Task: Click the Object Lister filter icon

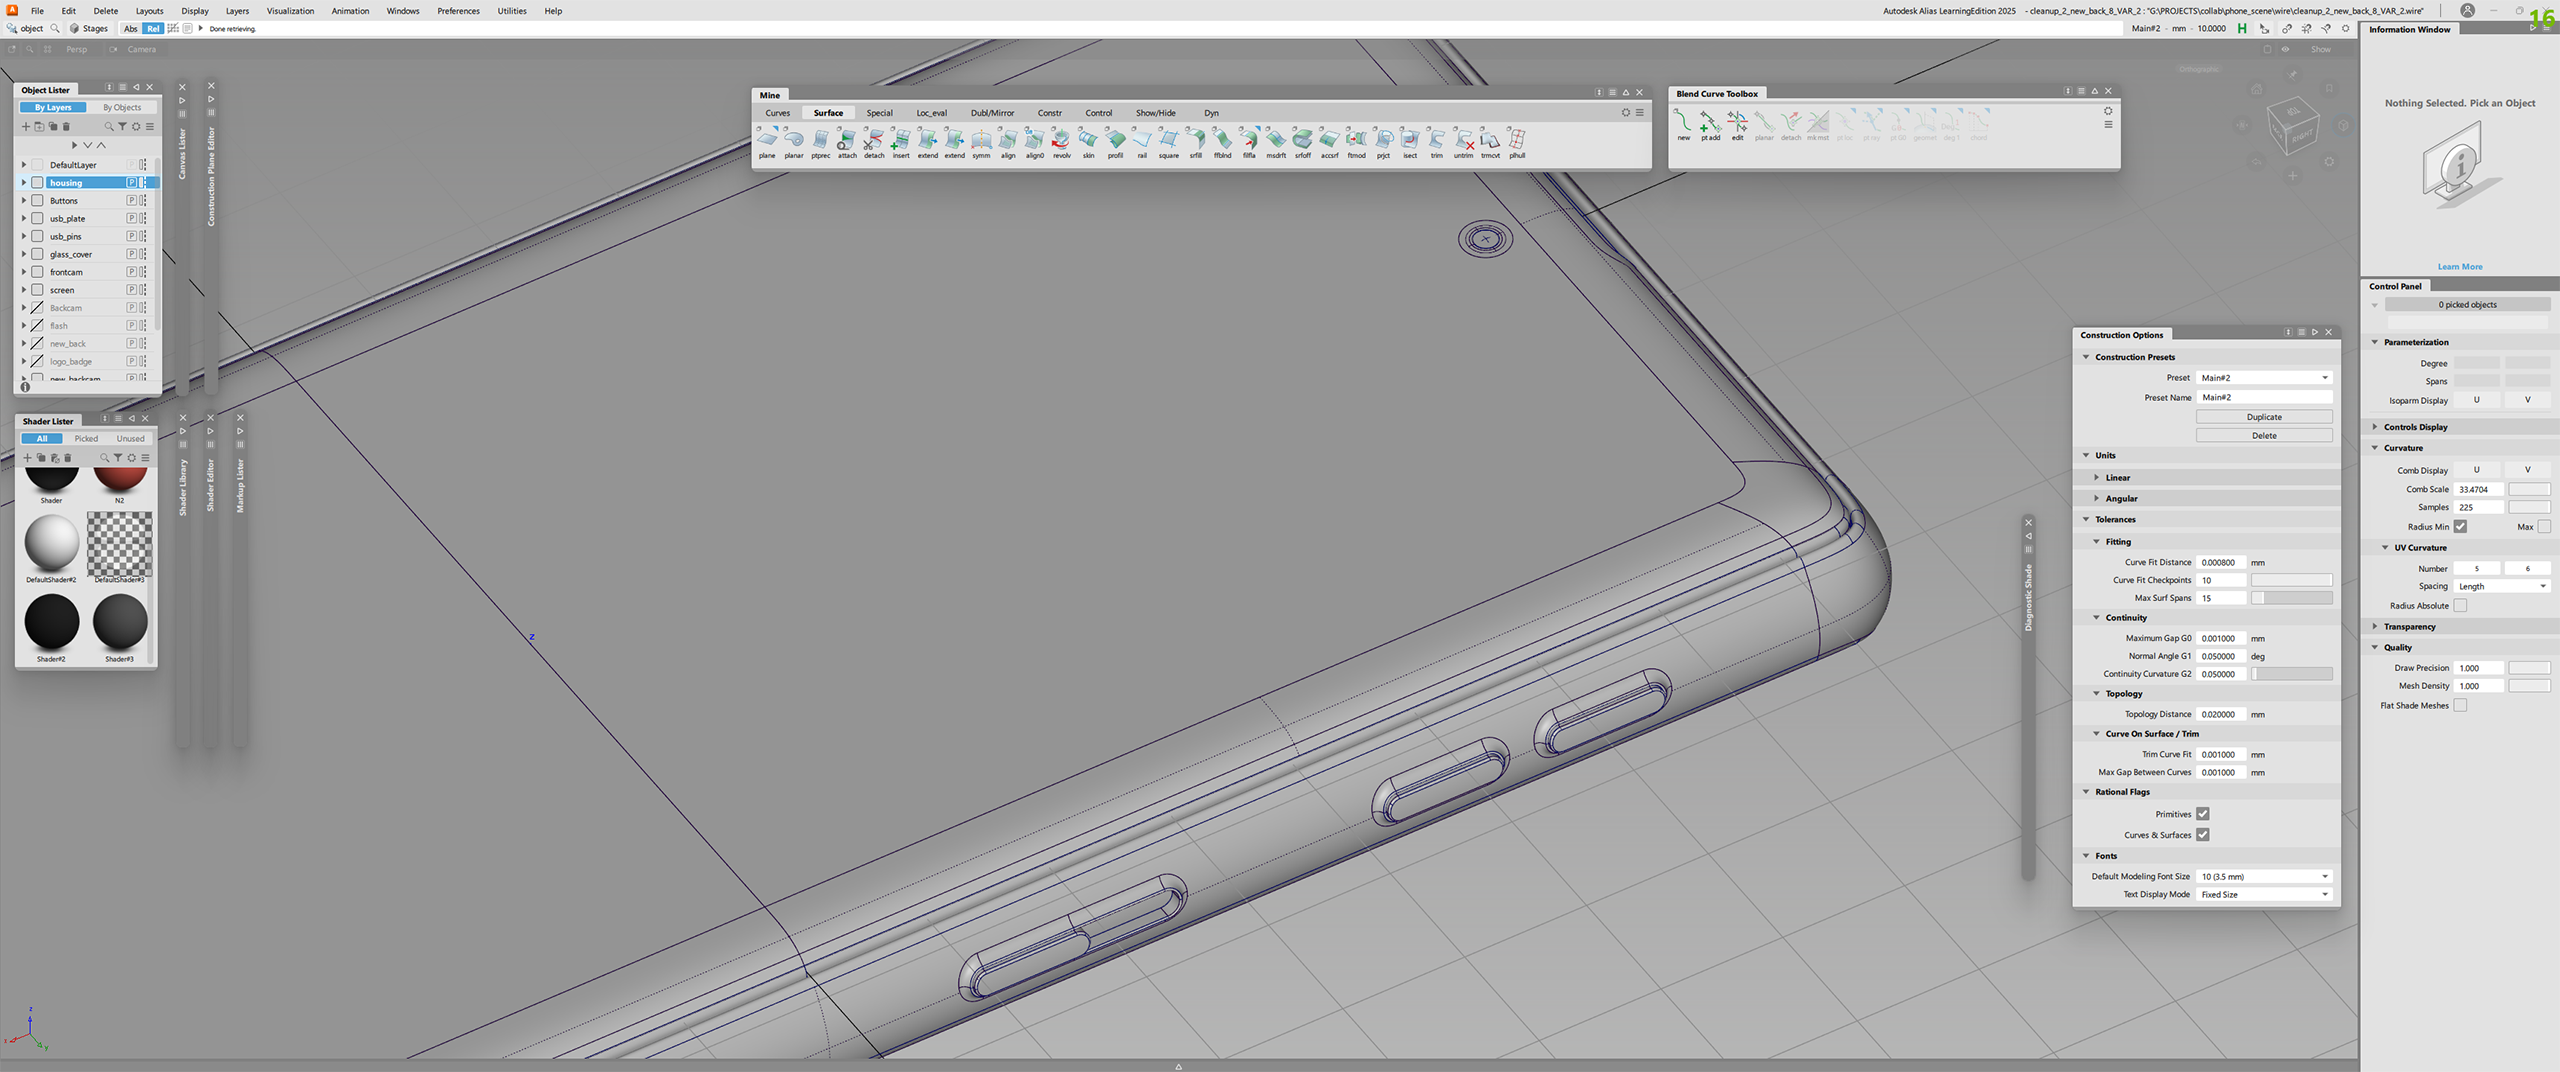Action: tap(122, 127)
